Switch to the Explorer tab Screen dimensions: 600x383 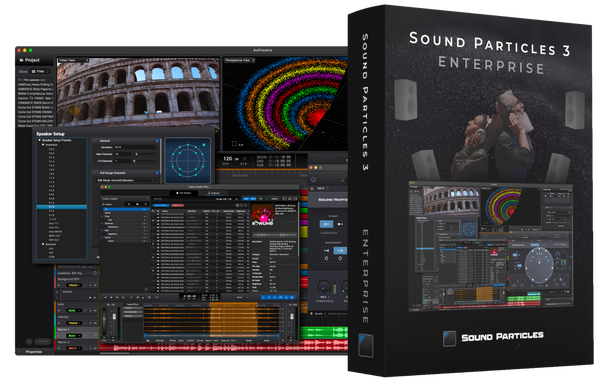click(214, 193)
